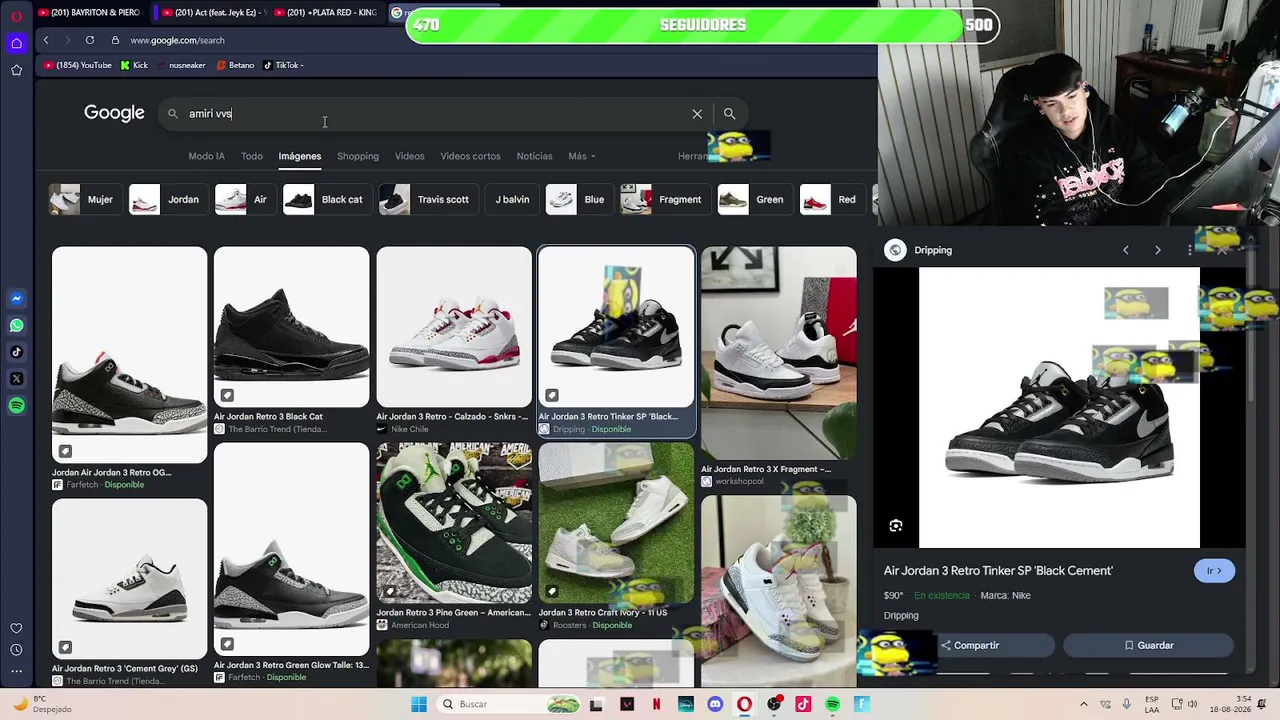Filter results by Green chip
This screenshot has height=720, width=1280.
pyautogui.click(x=753, y=199)
